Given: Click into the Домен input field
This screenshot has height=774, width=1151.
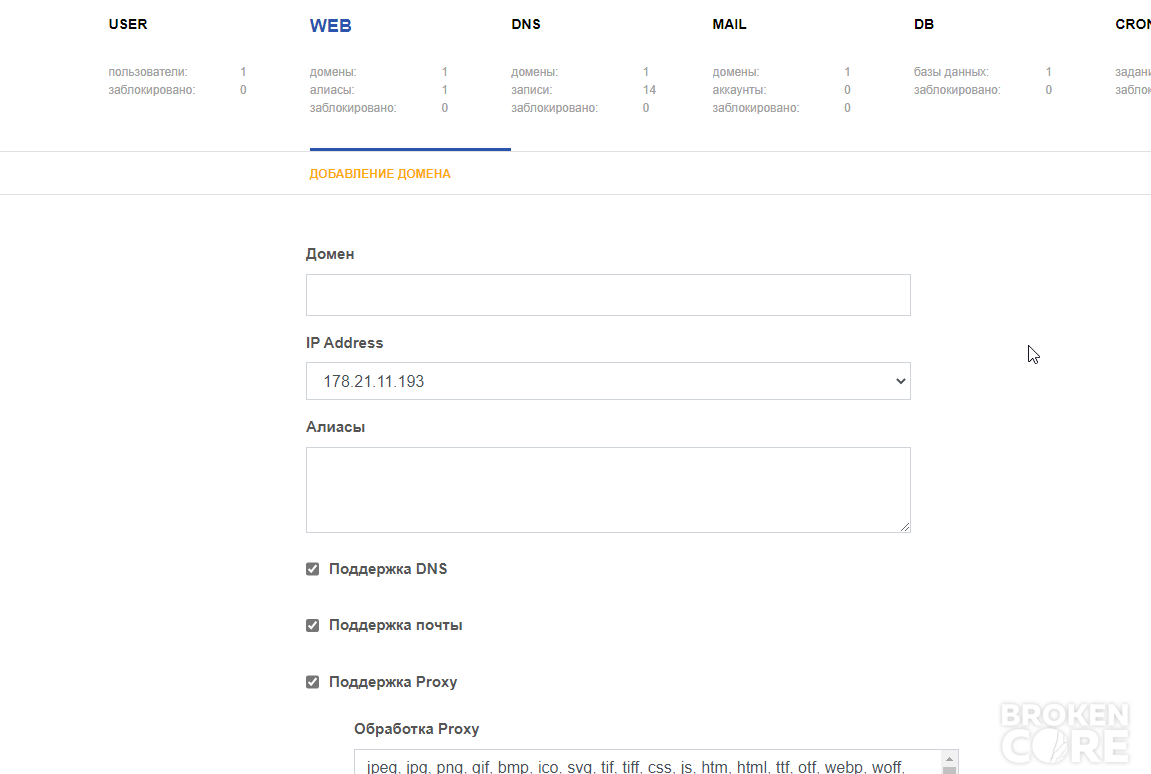Looking at the screenshot, I should [608, 295].
